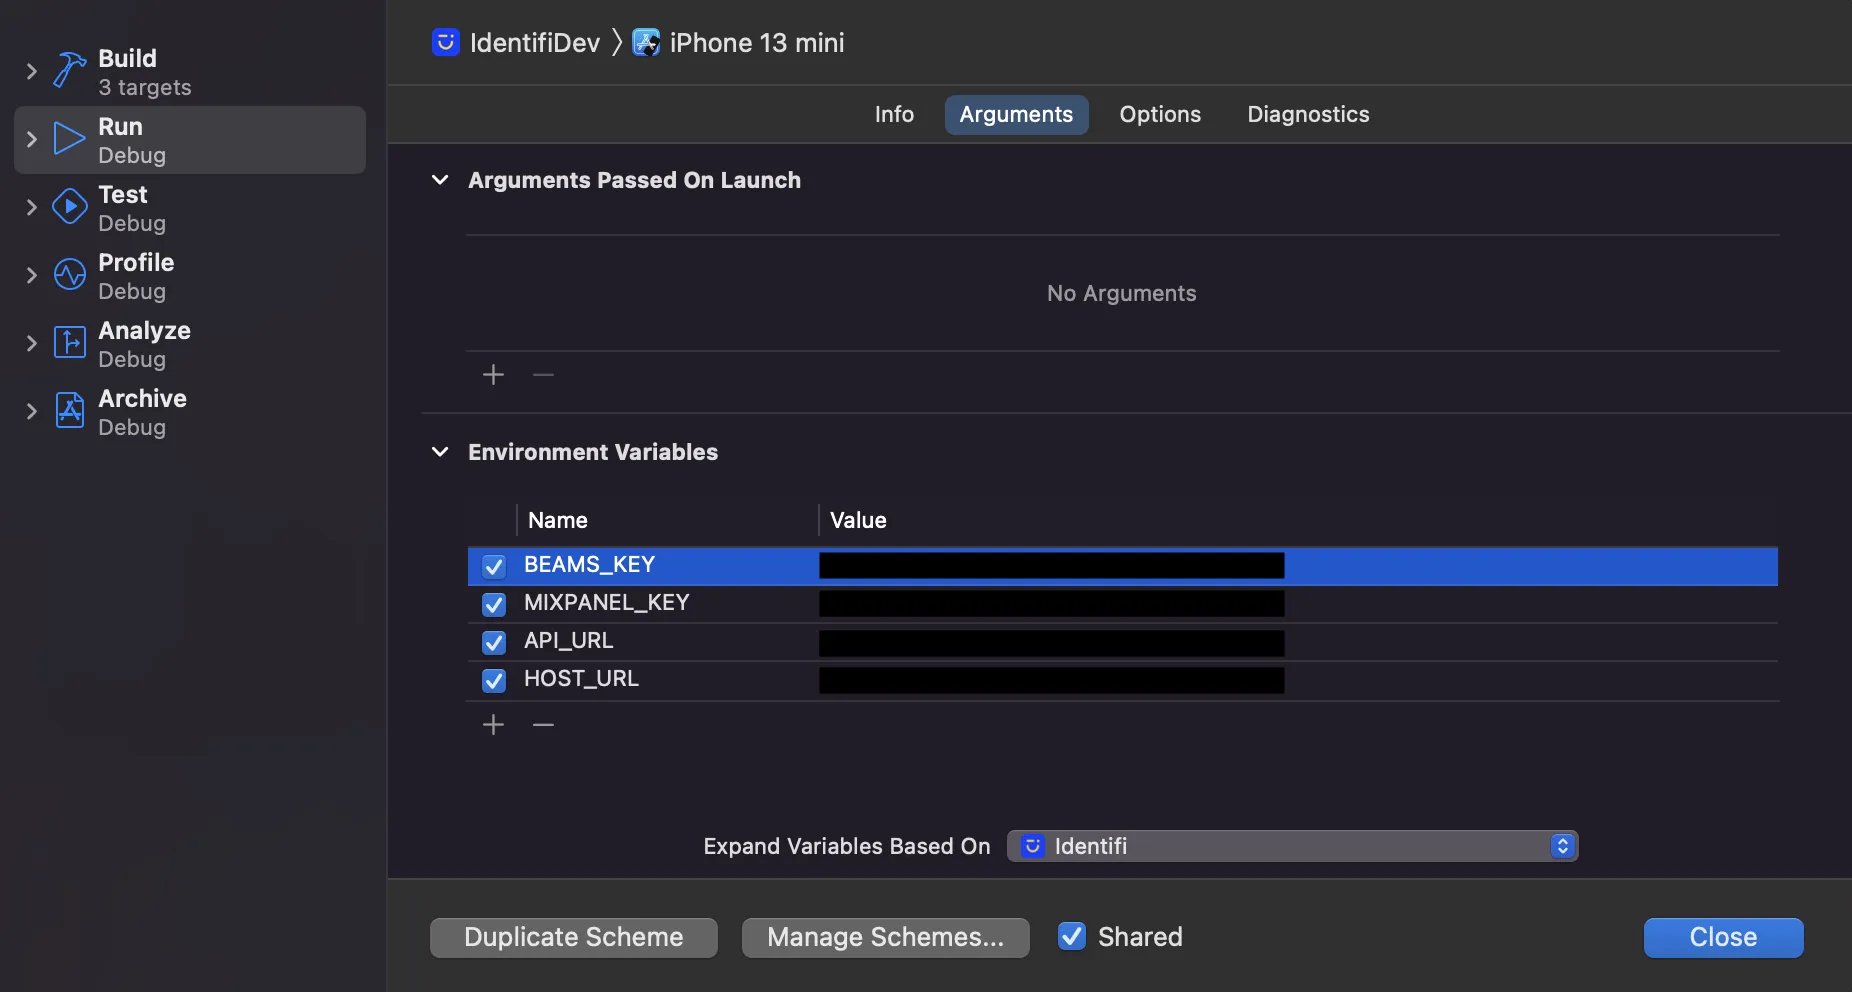Screen dimensions: 1852x992
Task: Expand the Build action chevron
Action: [x=31, y=71]
